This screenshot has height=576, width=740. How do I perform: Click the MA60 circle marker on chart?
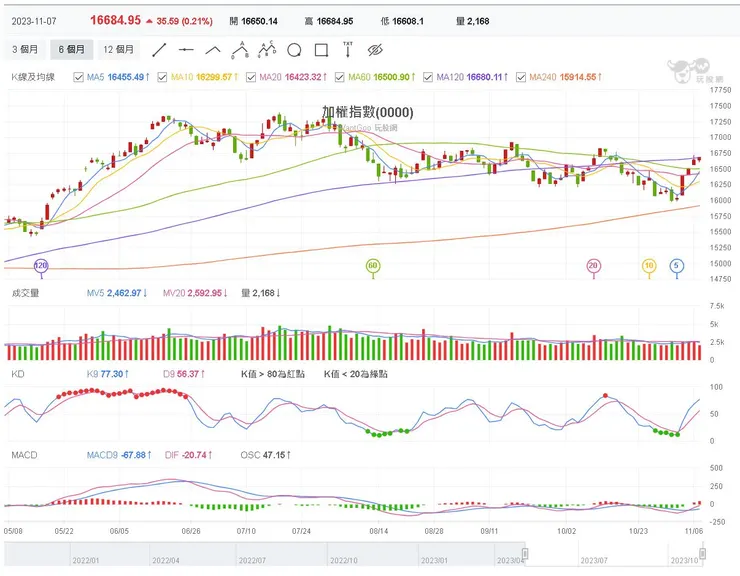click(x=372, y=266)
